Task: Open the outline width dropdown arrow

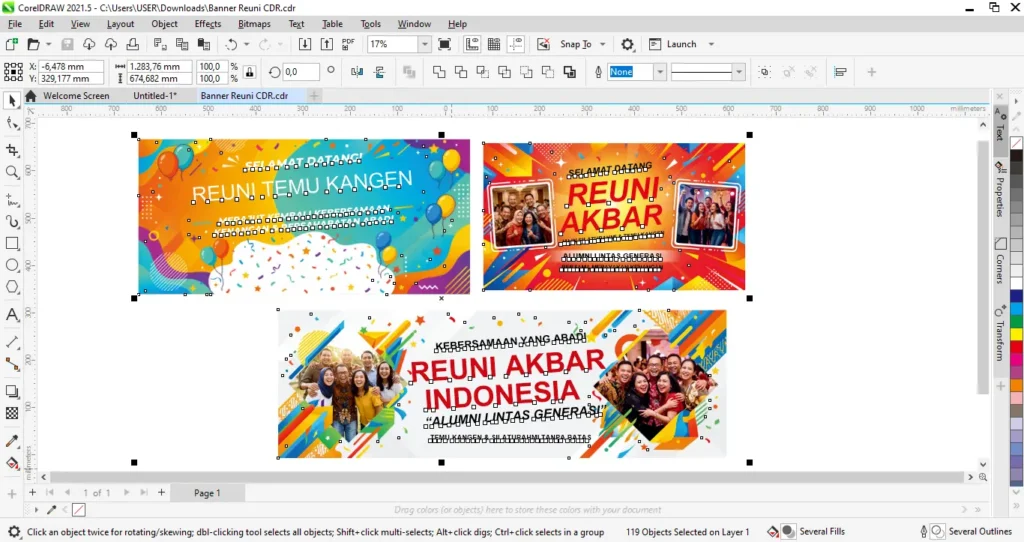Action: pyautogui.click(x=660, y=72)
